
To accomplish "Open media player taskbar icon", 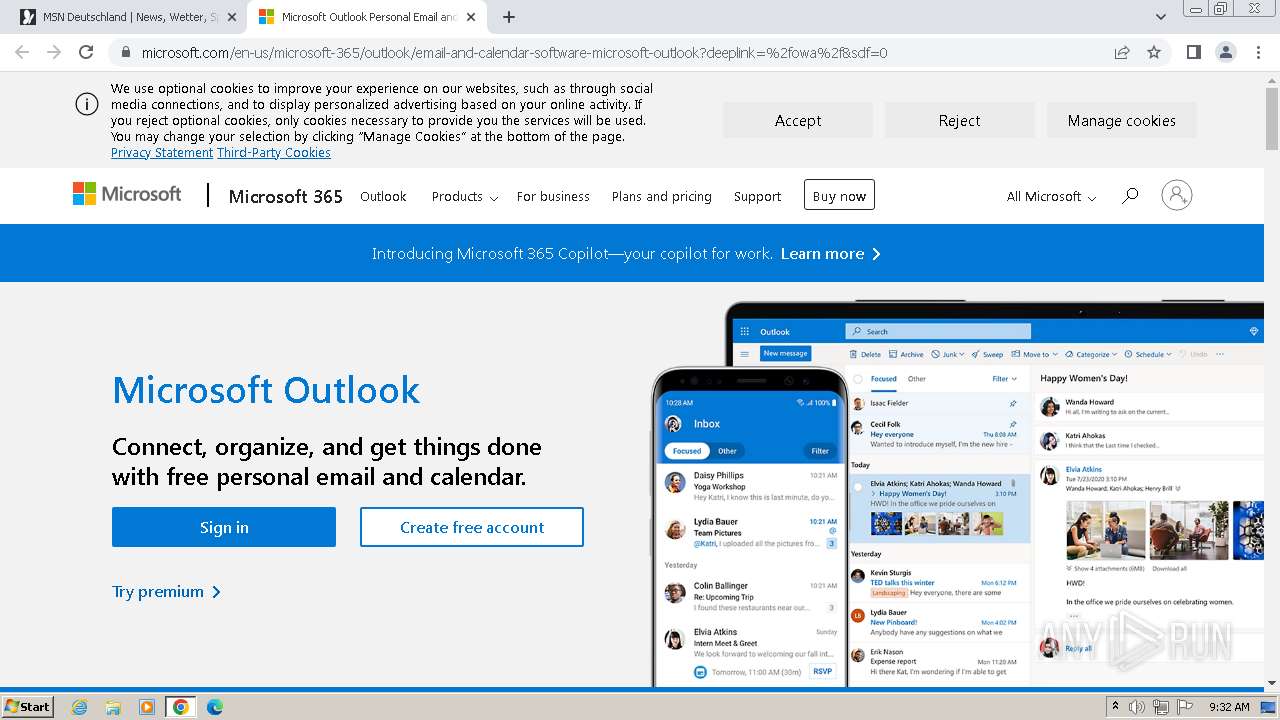I will click(147, 707).
